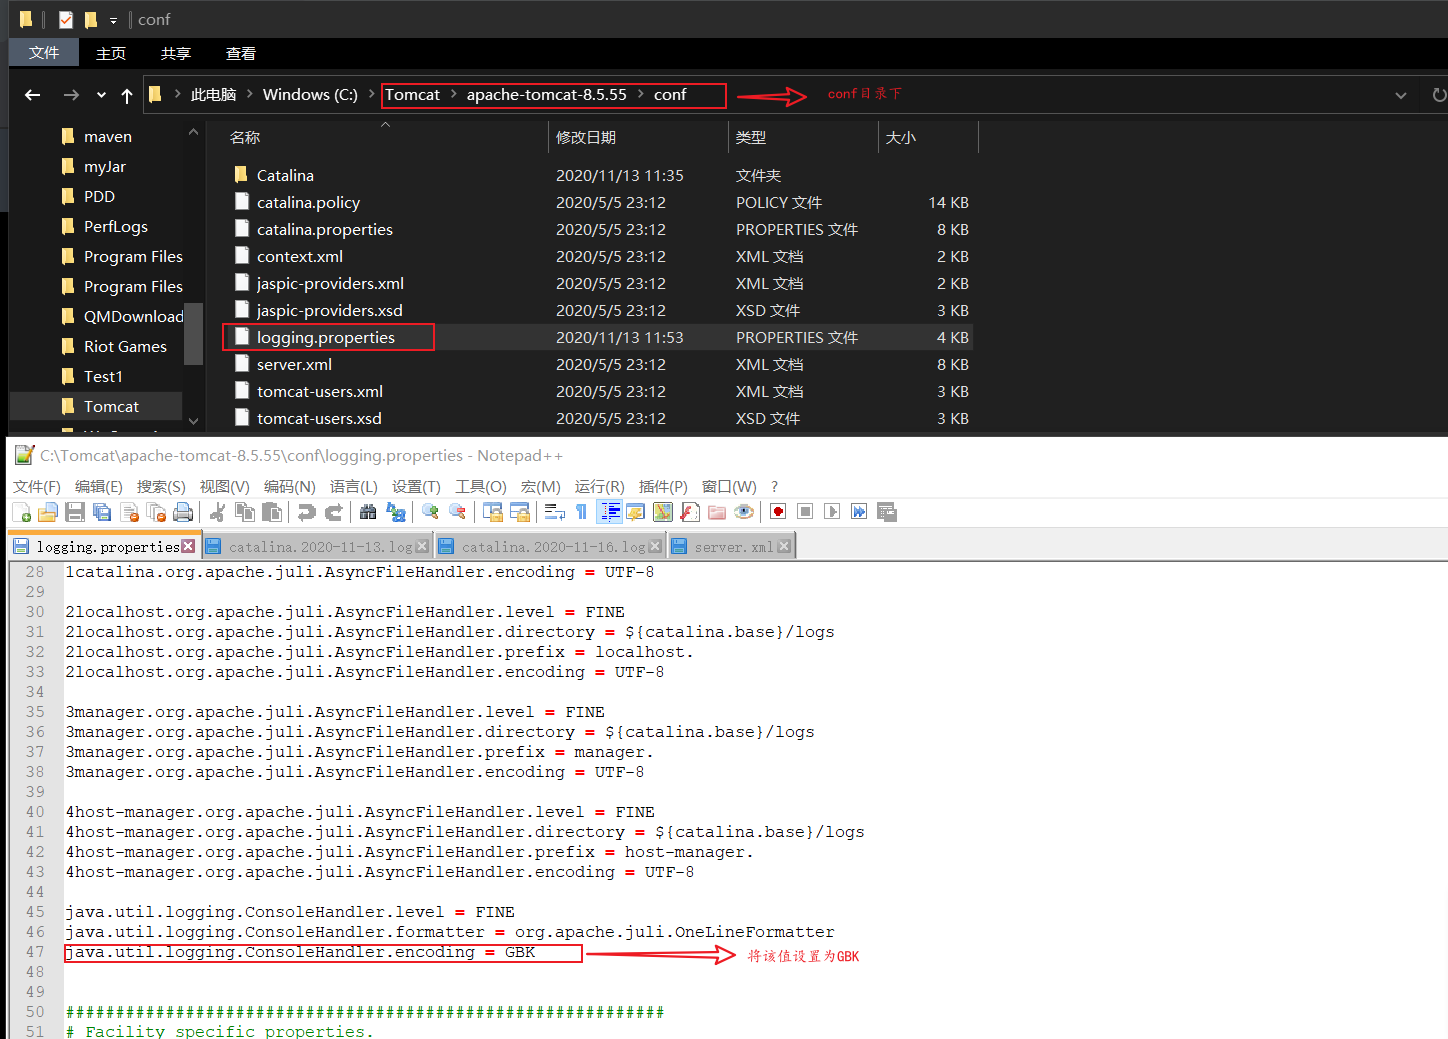Redo the last edit

click(333, 512)
